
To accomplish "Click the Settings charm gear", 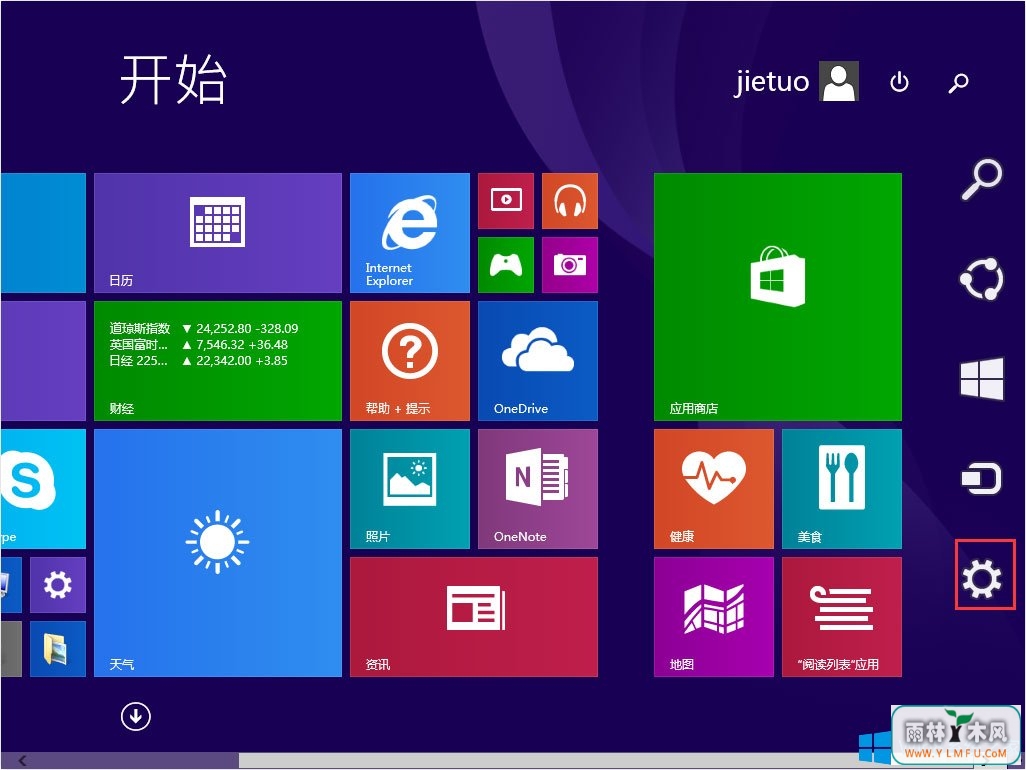I will [982, 578].
